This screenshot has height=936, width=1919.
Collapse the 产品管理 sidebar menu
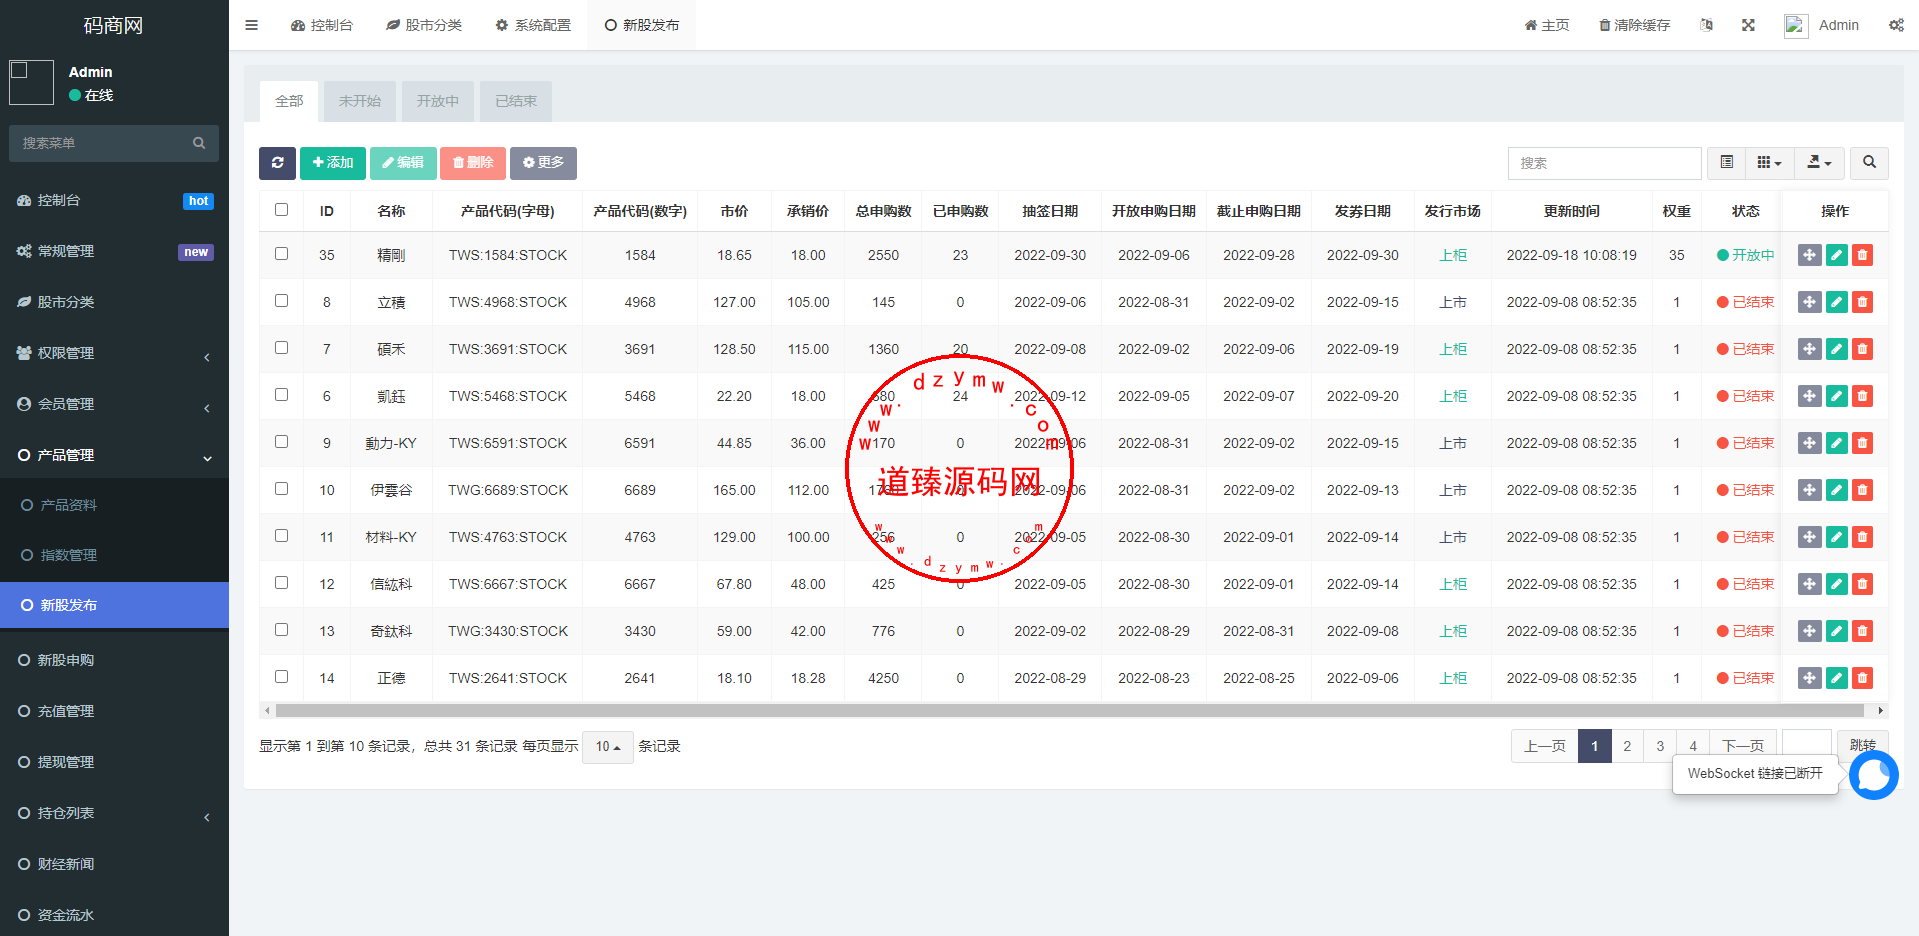114,455
